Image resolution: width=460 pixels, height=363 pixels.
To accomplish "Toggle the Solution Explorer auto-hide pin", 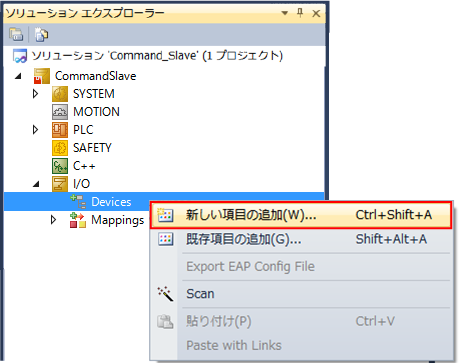I will coord(300,13).
